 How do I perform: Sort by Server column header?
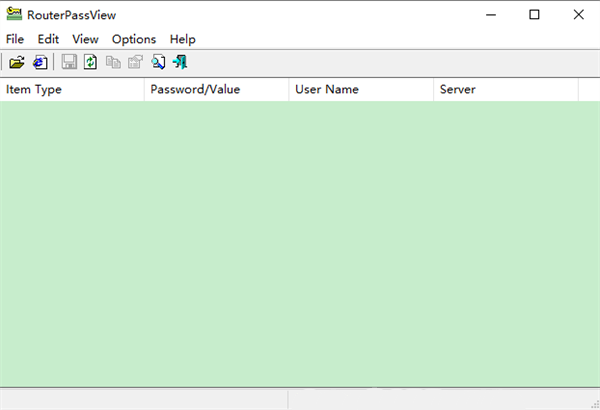(x=506, y=90)
